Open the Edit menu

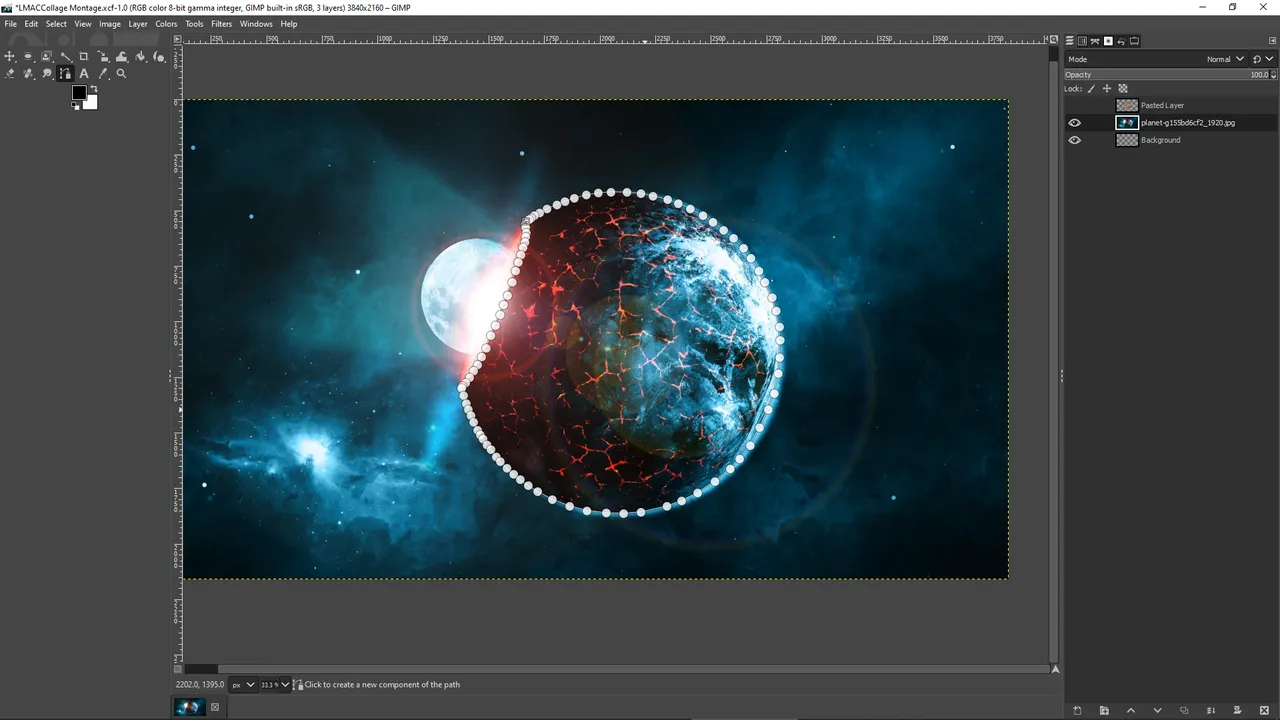pyautogui.click(x=32, y=24)
